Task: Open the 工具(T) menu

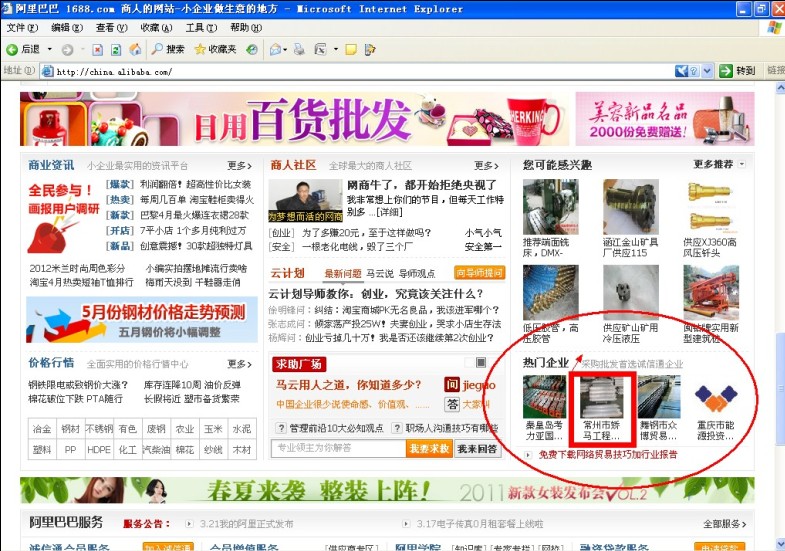Action: pos(201,28)
